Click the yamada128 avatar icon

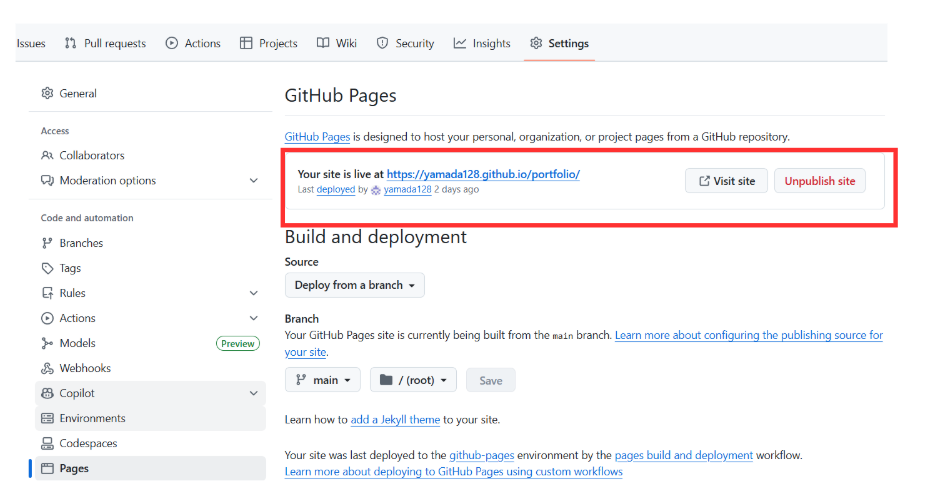click(x=376, y=190)
